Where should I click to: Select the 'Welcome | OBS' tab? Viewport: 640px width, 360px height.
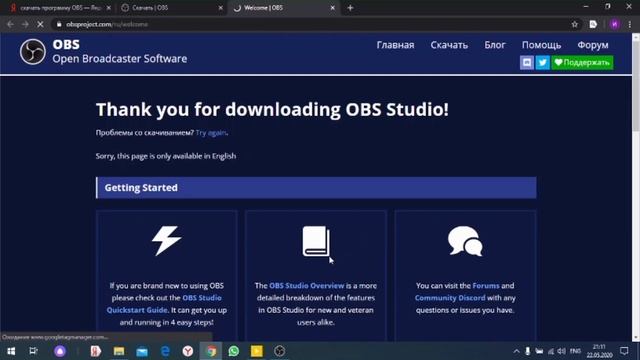[x=284, y=8]
